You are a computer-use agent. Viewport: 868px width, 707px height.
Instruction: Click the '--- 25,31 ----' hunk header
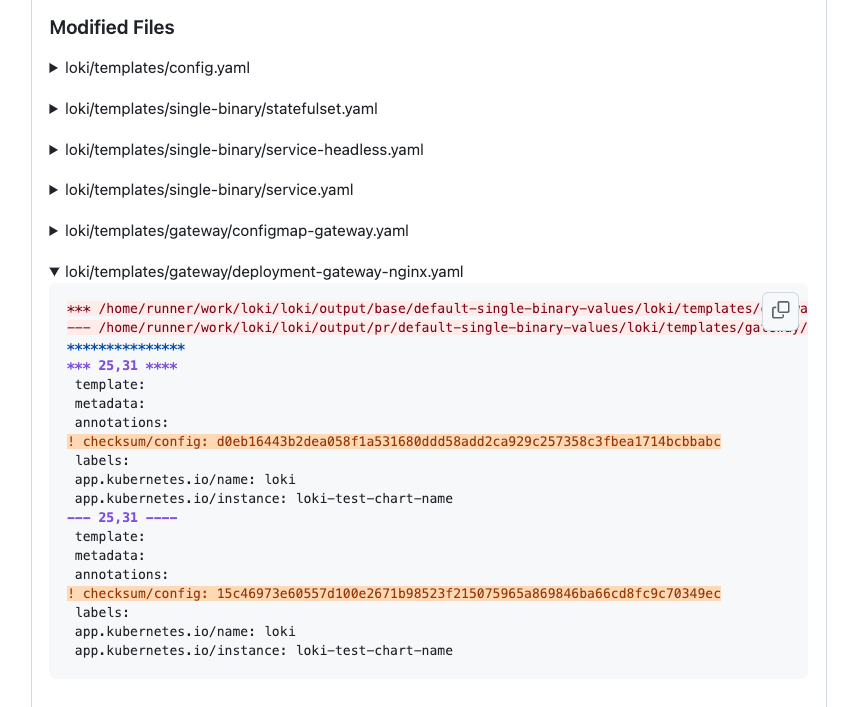pyautogui.click(x=121, y=518)
